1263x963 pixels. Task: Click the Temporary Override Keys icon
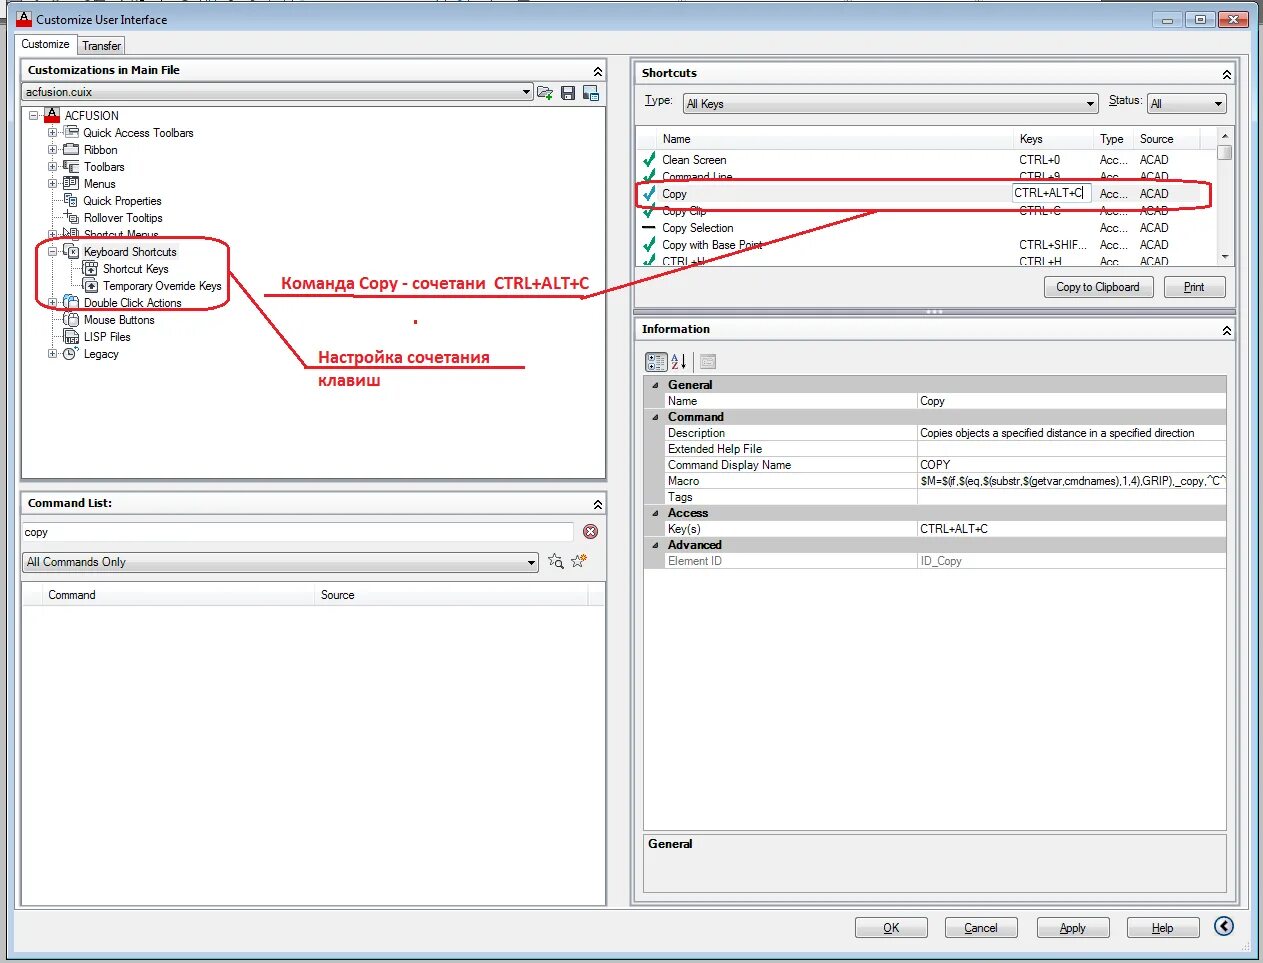point(90,285)
